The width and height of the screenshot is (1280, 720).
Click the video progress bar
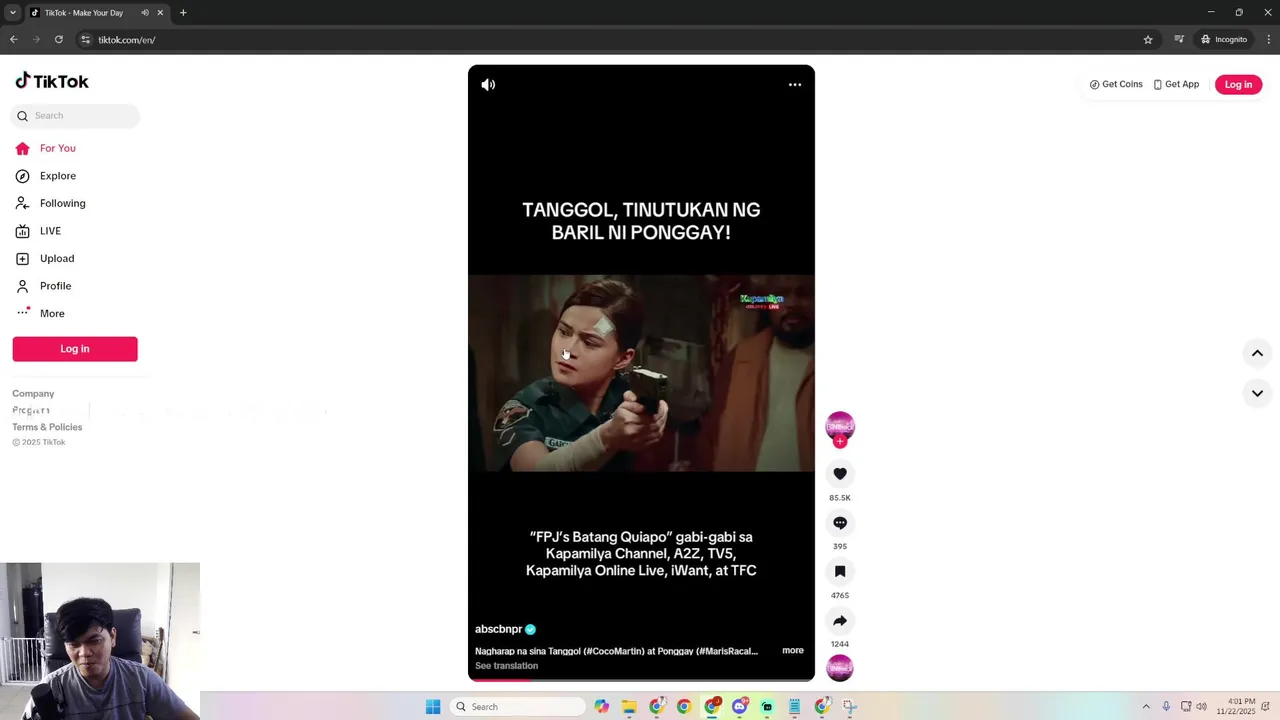(641, 679)
